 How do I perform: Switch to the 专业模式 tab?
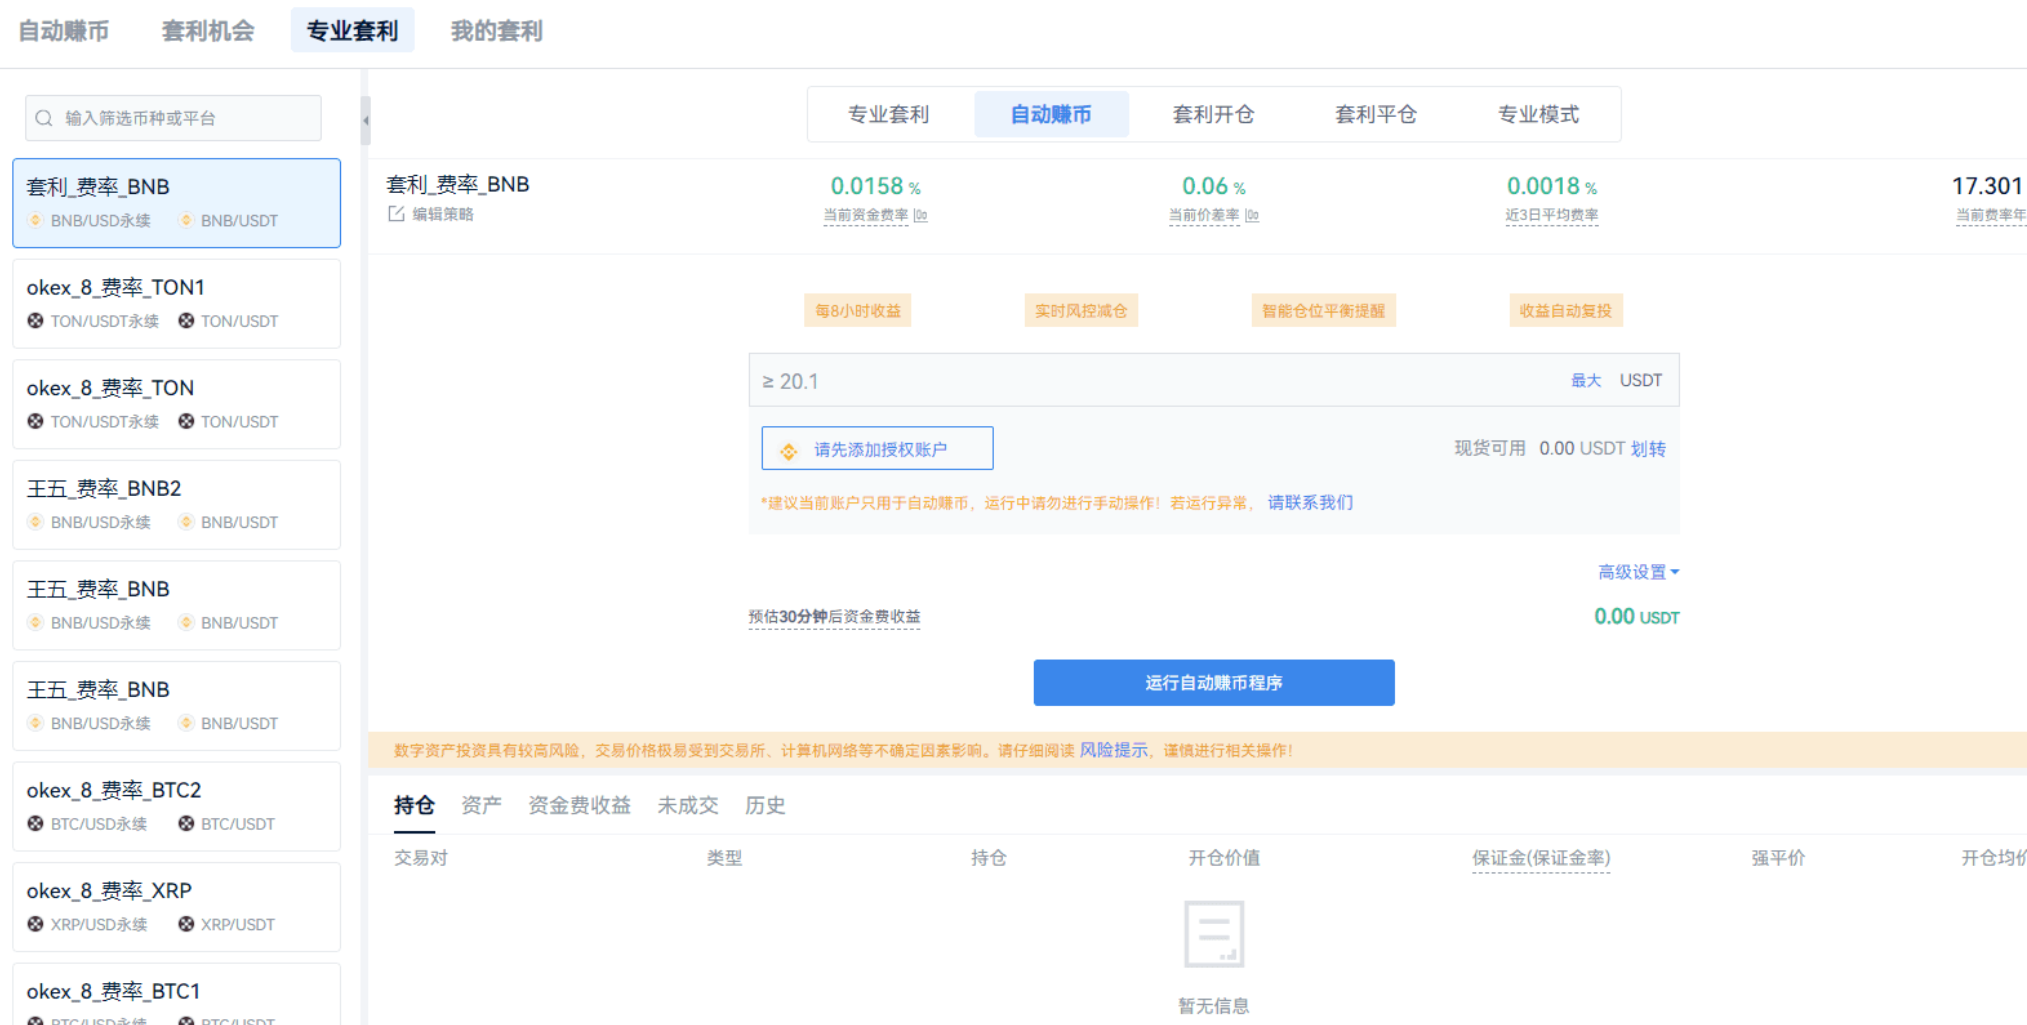point(1538,114)
